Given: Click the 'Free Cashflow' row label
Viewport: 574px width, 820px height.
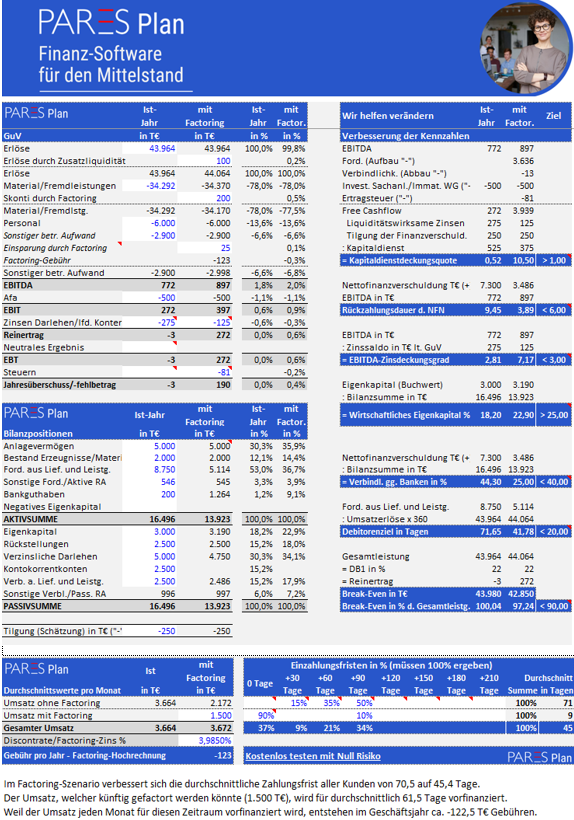Looking at the screenshot, I should point(372,211).
